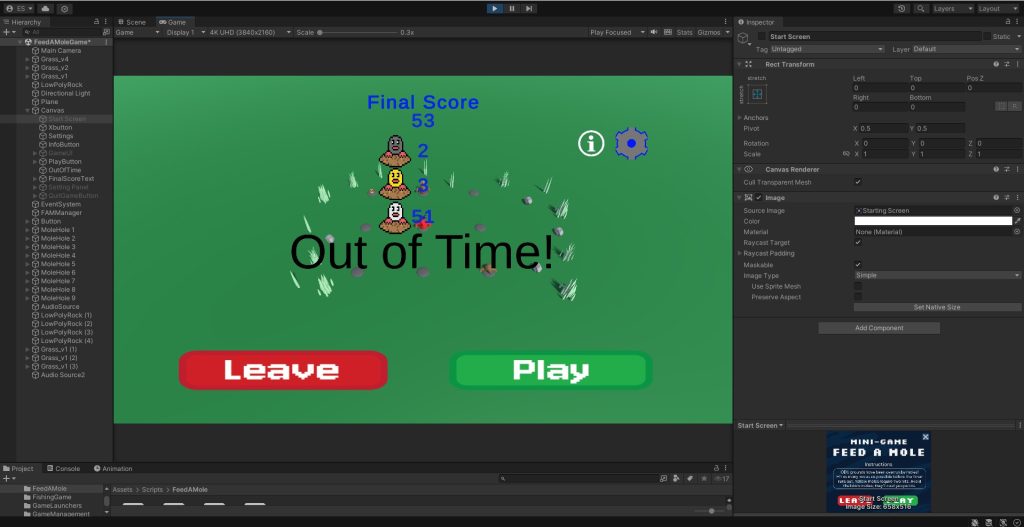
Task: Select the Project tab
Action: pyautogui.click(x=18, y=468)
